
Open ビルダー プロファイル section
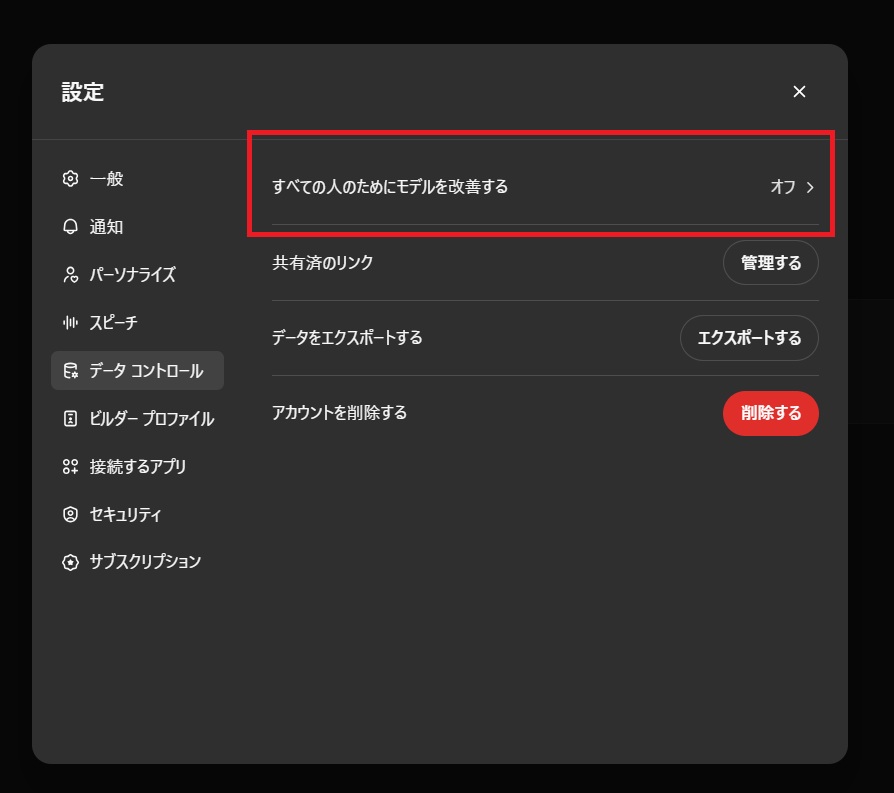[137, 418]
